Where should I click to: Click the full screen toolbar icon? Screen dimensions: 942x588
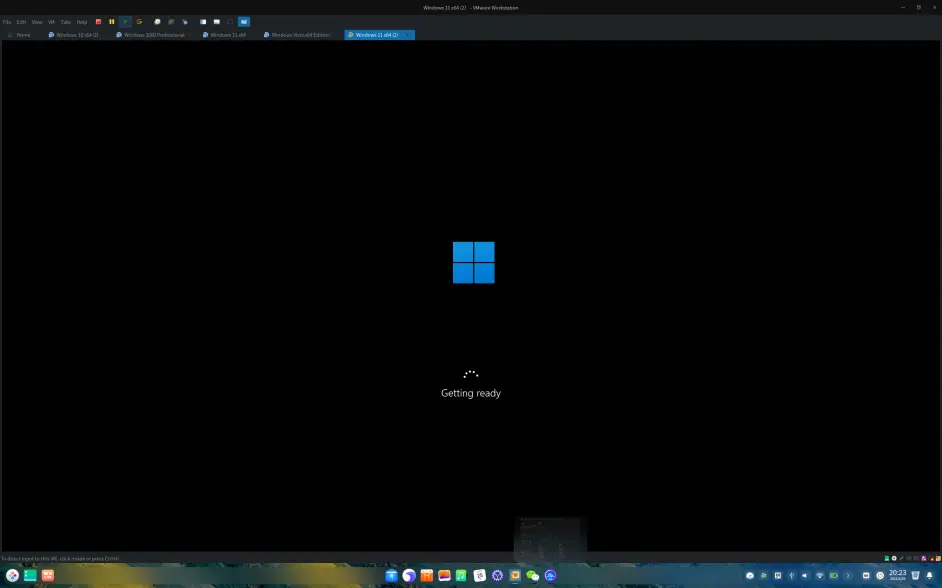click(x=230, y=22)
